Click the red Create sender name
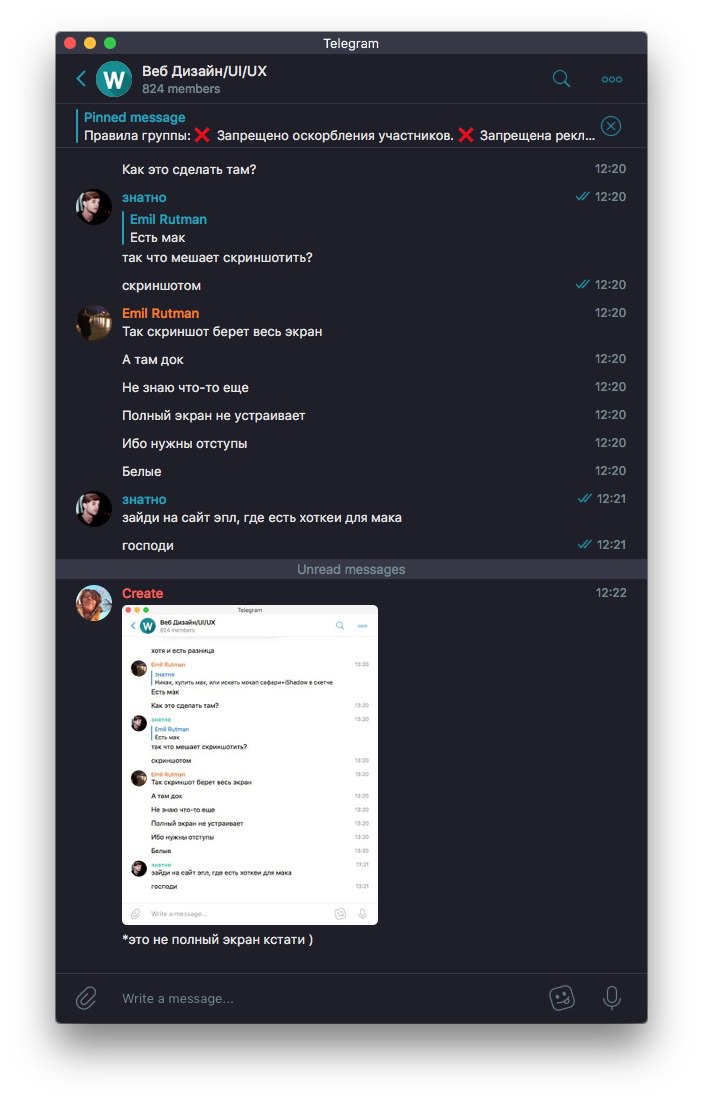 [x=142, y=593]
